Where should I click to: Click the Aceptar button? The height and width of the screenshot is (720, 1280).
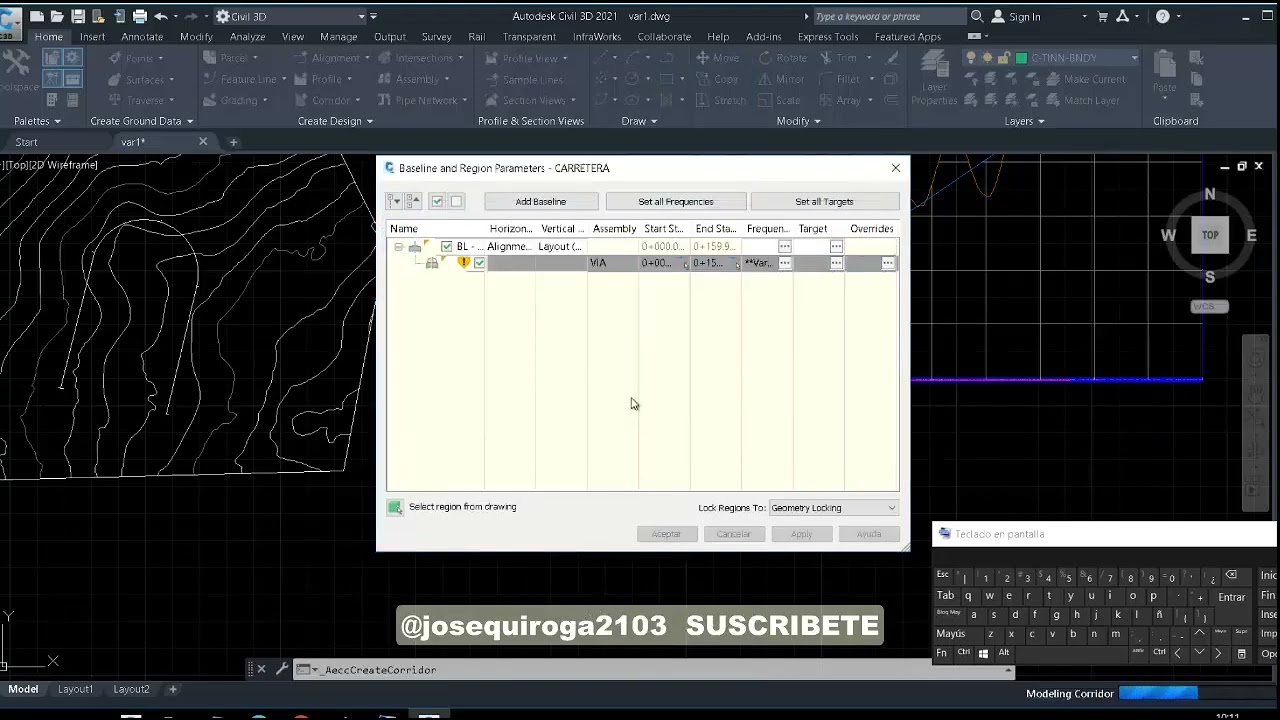666,534
